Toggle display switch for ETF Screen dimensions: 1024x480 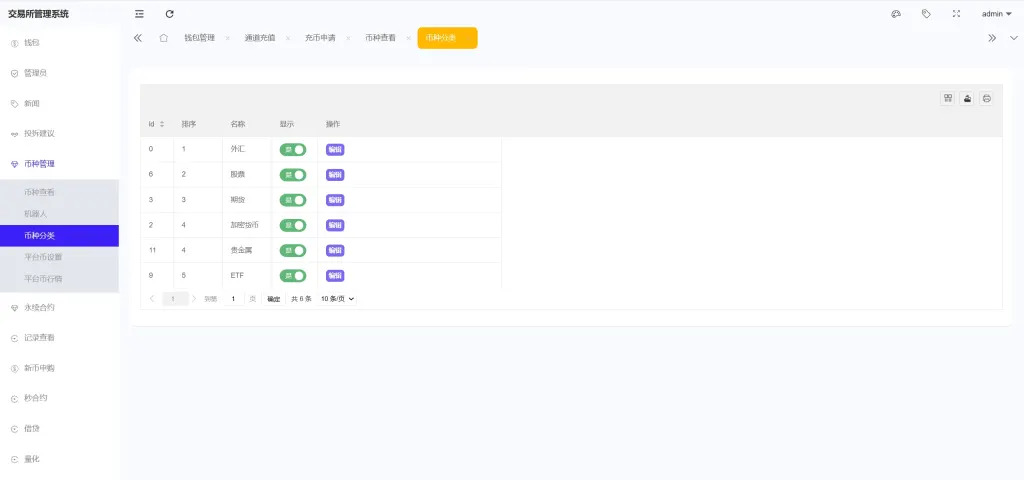[293, 276]
